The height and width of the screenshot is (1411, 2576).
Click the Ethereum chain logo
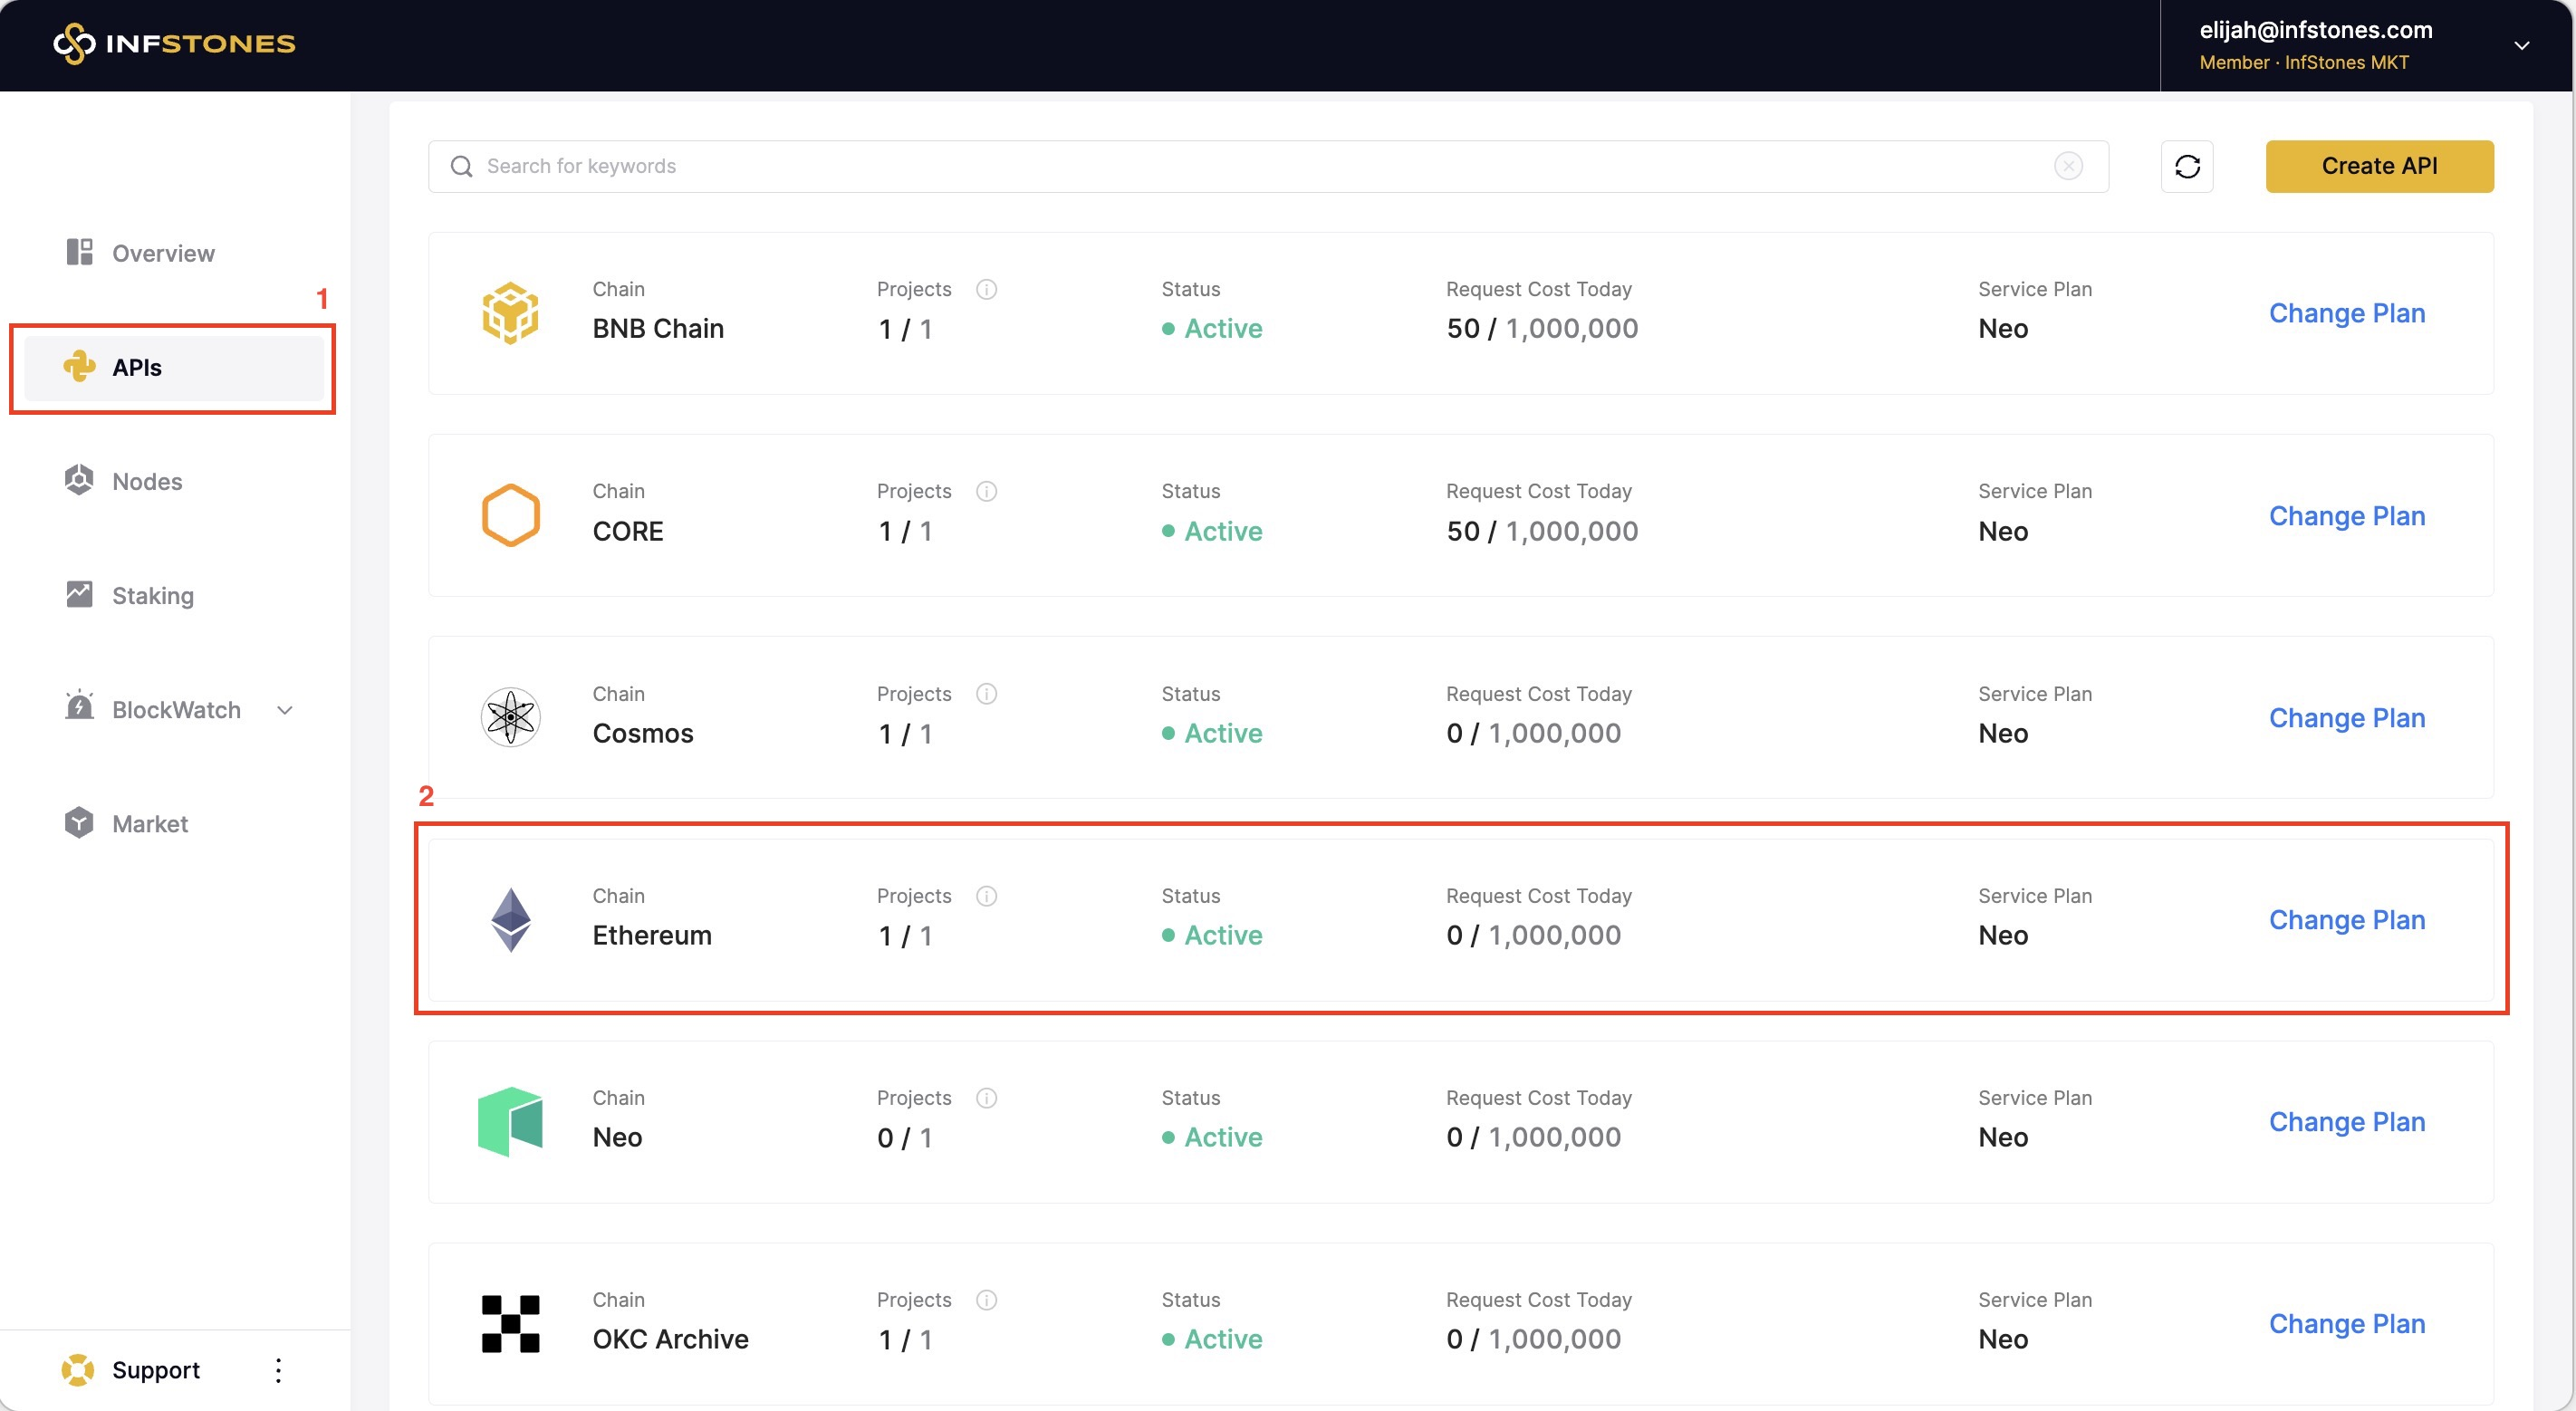(510, 919)
